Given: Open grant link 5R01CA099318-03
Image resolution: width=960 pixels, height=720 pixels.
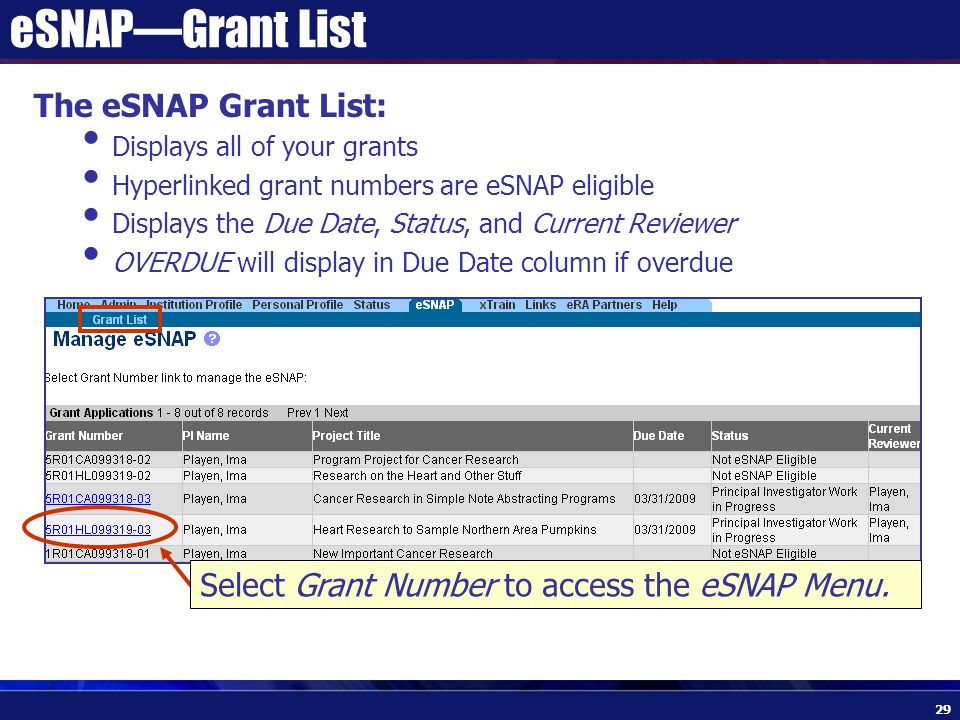Looking at the screenshot, I should (x=98, y=499).
